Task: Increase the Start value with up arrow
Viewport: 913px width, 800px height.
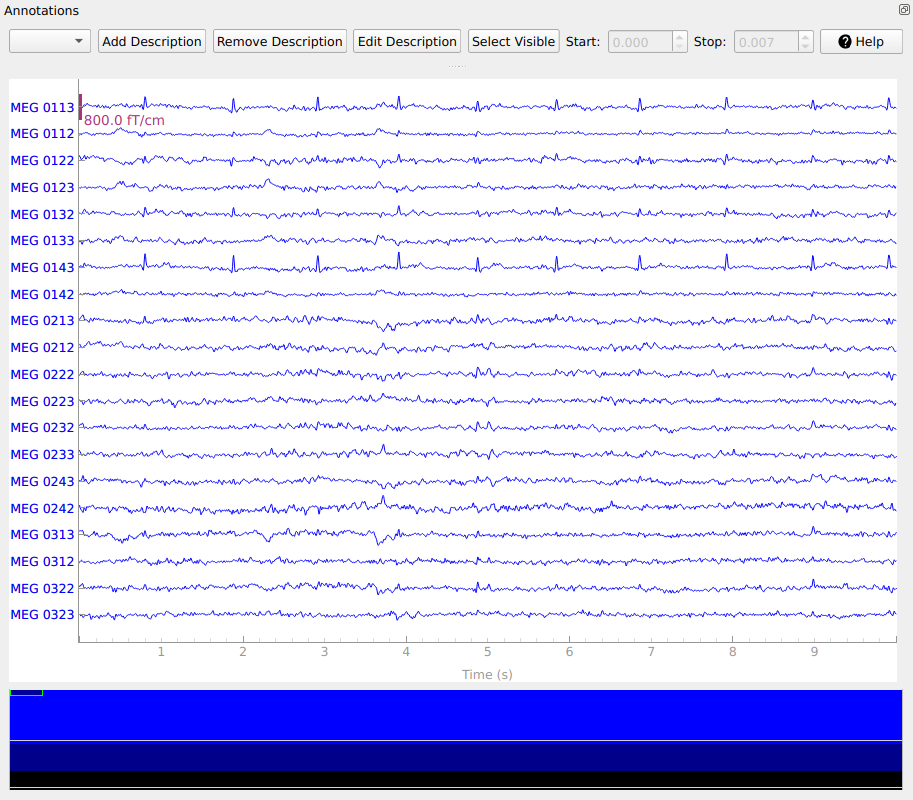Action: tap(680, 37)
